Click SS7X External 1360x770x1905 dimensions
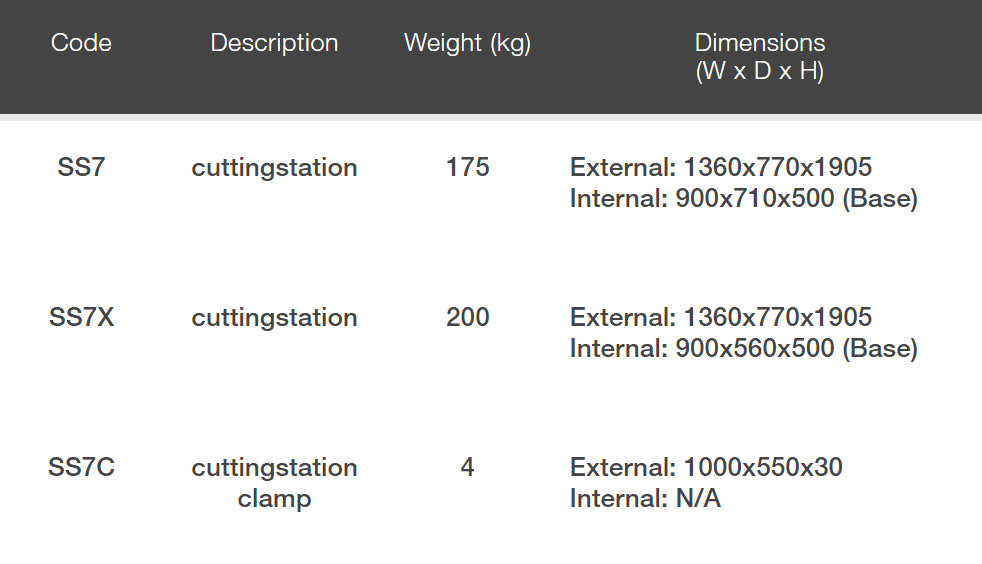 point(721,317)
